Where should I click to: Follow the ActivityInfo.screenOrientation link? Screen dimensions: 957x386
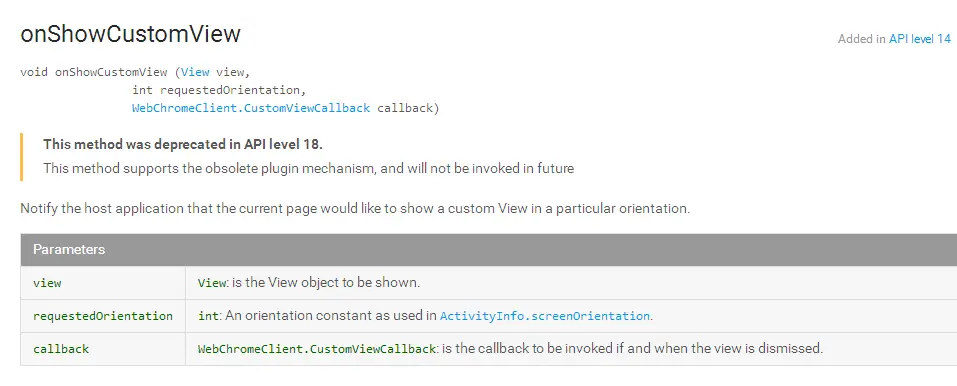click(x=544, y=316)
